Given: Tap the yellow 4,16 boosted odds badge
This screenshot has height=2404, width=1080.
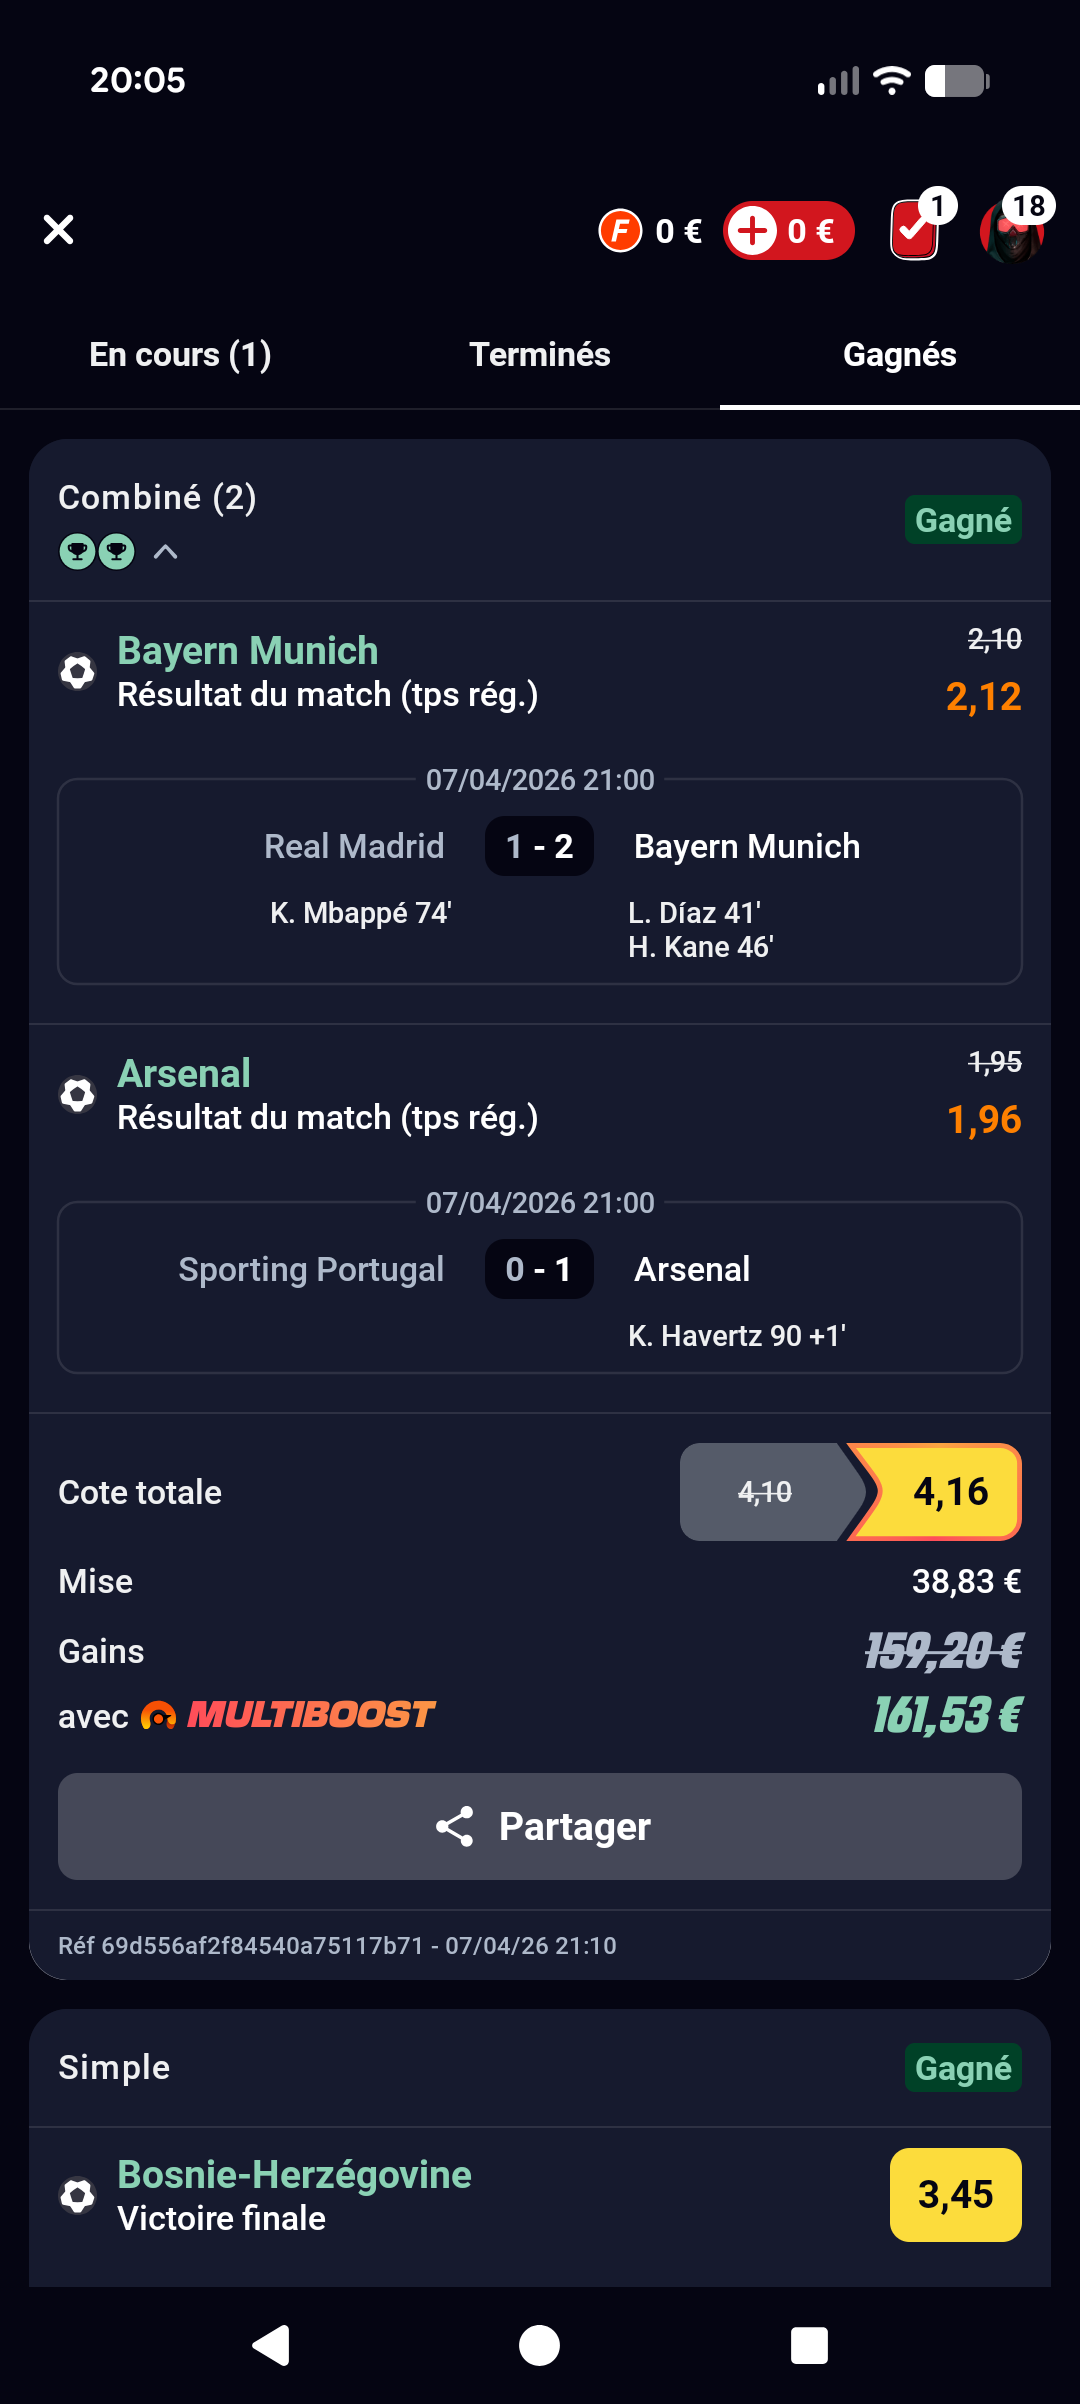Looking at the screenshot, I should pos(945,1492).
